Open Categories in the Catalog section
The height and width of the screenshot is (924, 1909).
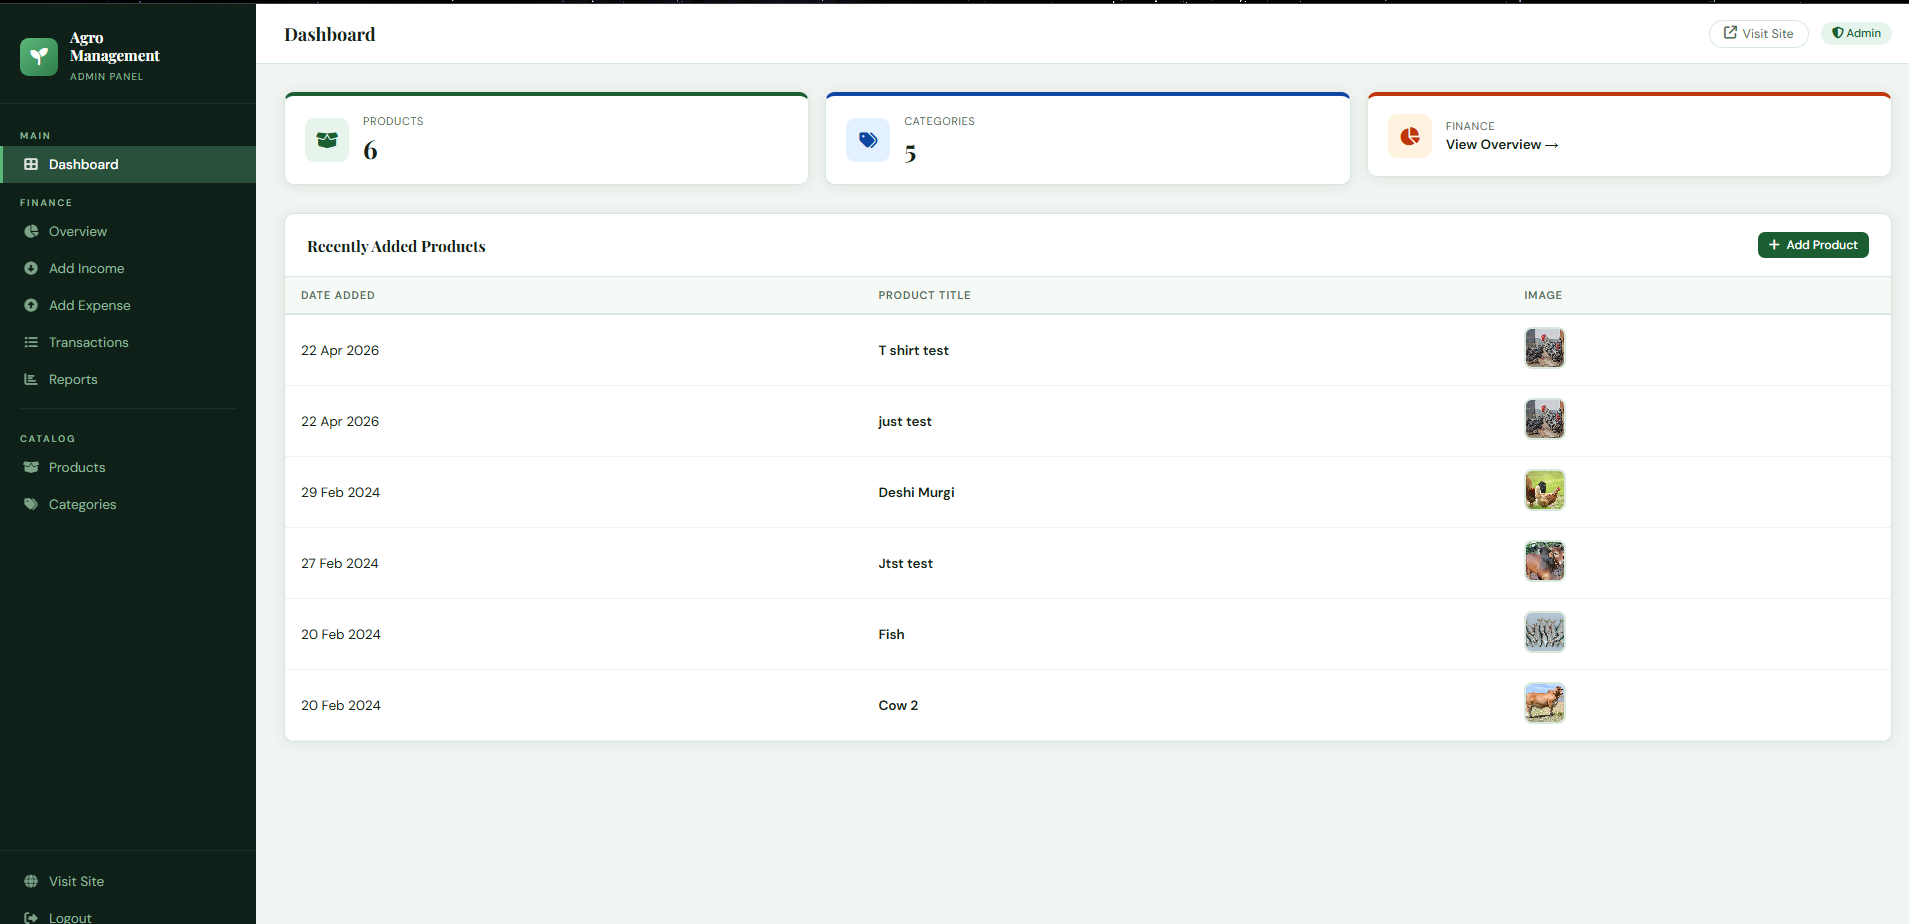pyautogui.click(x=128, y=504)
